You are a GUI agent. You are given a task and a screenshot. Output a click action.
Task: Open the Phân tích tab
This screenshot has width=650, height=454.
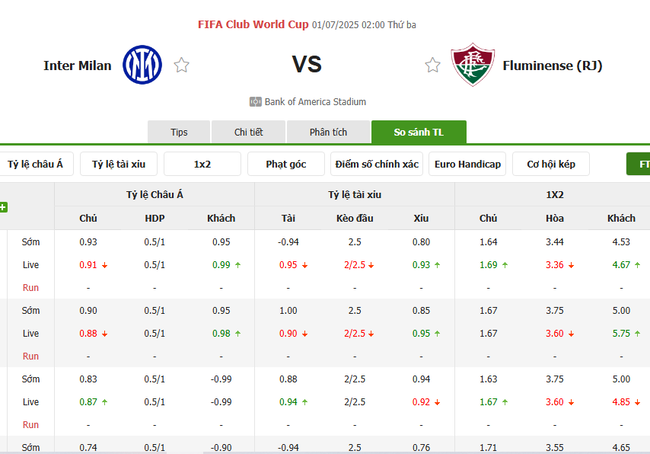(328, 132)
